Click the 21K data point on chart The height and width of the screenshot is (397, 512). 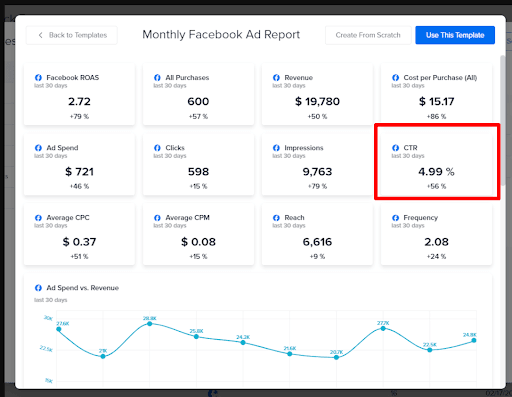pyautogui.click(x=103, y=356)
